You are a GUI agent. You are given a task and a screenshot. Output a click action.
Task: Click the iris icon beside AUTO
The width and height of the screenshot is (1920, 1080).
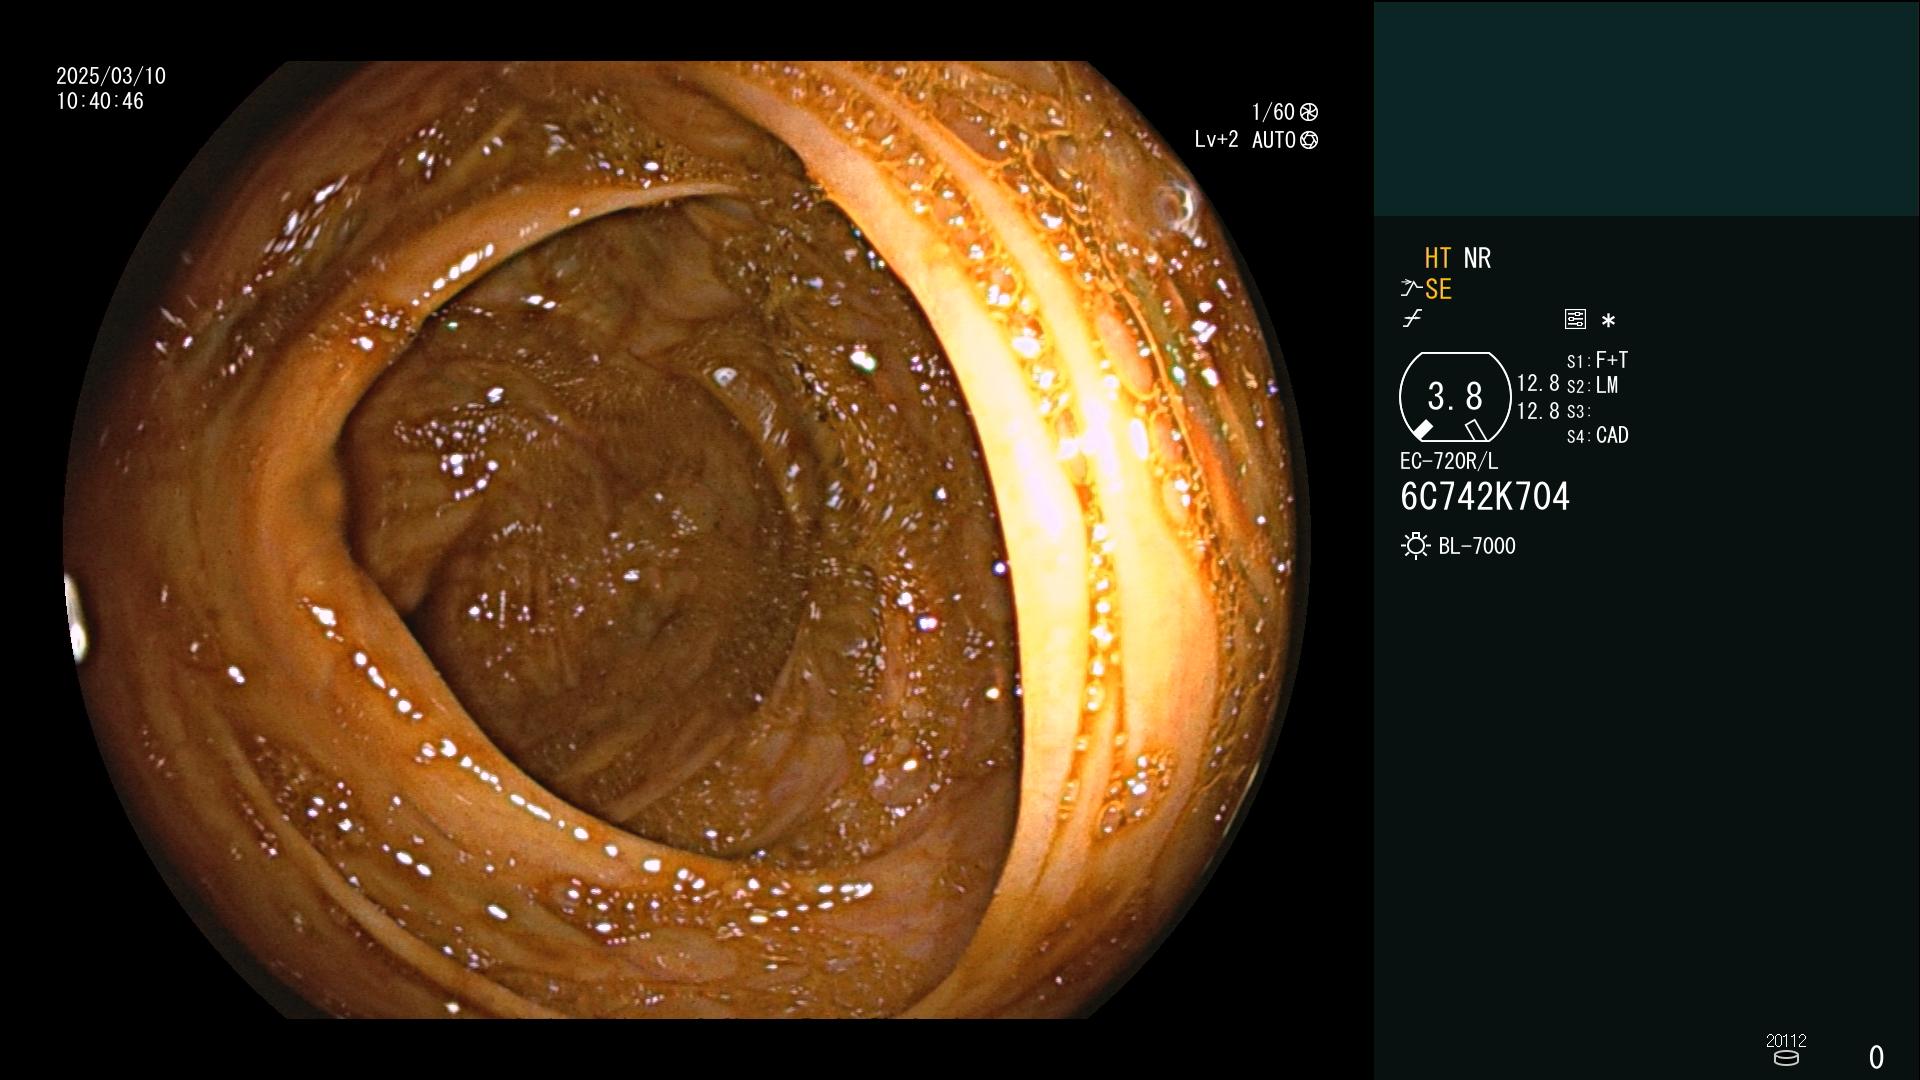click(1309, 140)
